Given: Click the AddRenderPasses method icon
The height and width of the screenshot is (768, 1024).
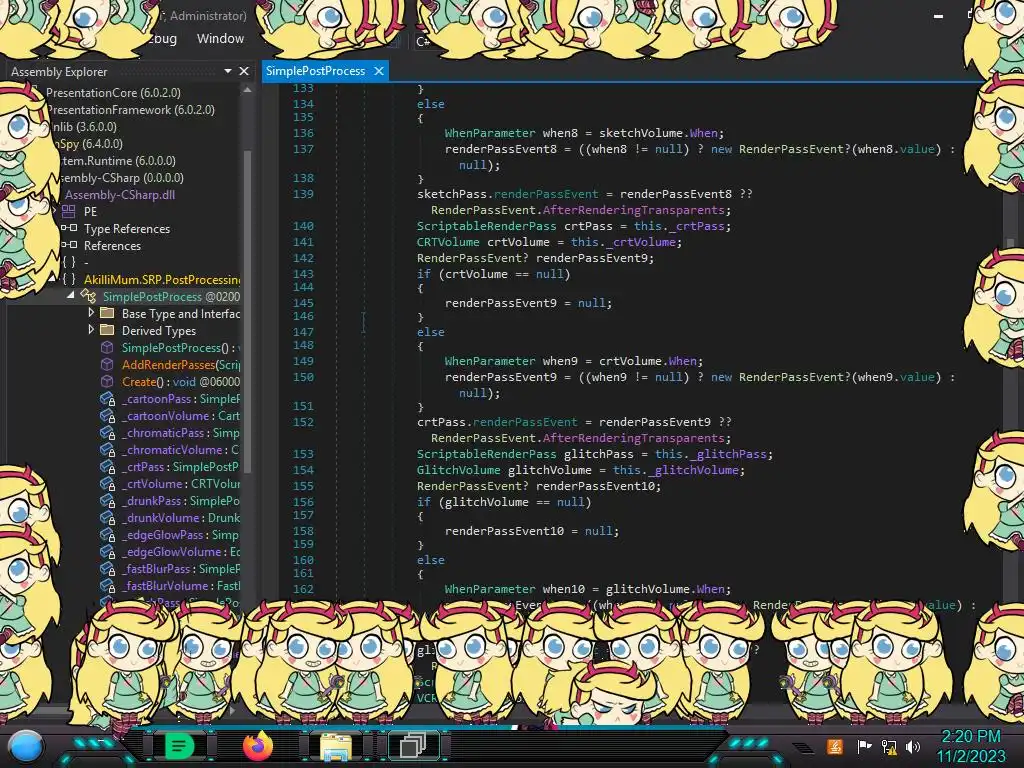Looking at the screenshot, I should pos(107,364).
